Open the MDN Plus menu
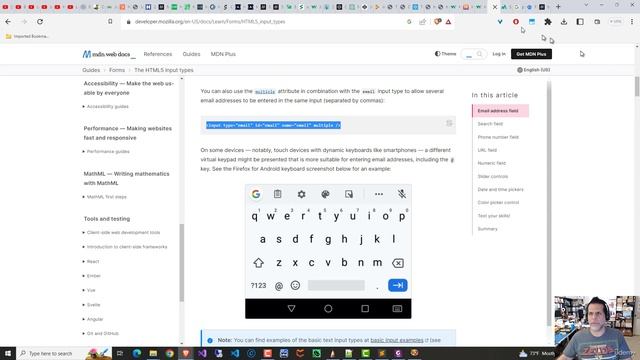 (x=223, y=54)
